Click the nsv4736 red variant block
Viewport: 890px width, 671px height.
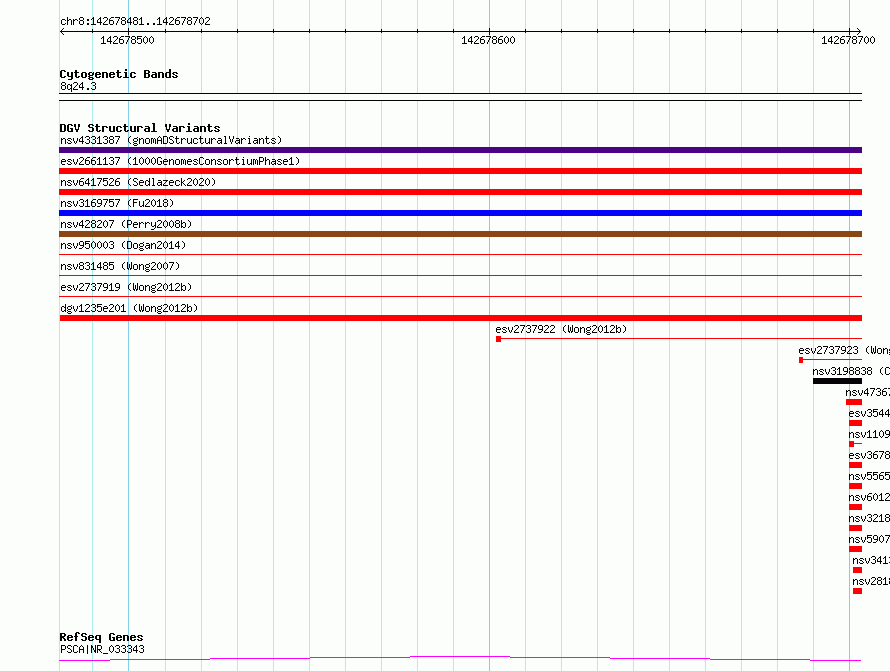point(854,402)
